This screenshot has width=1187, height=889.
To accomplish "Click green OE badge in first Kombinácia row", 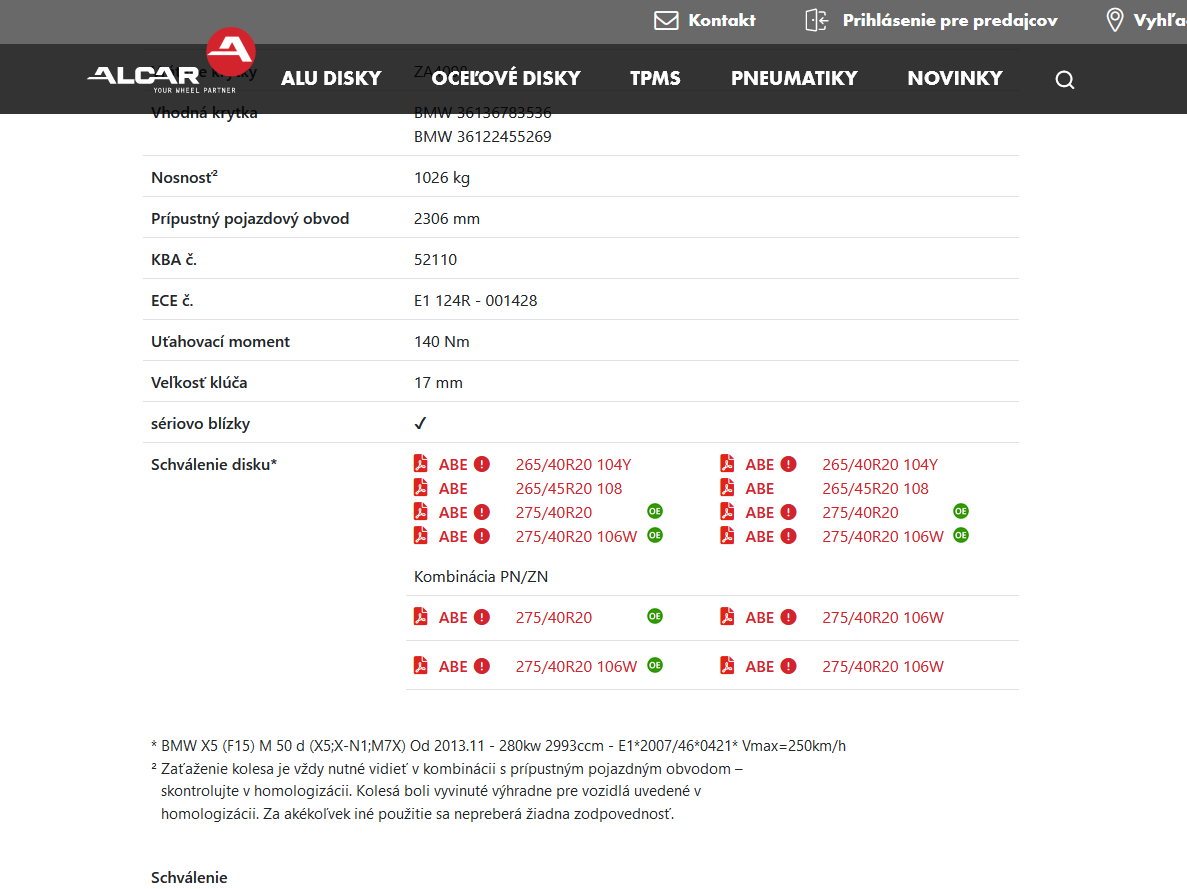I will pyautogui.click(x=655, y=616).
